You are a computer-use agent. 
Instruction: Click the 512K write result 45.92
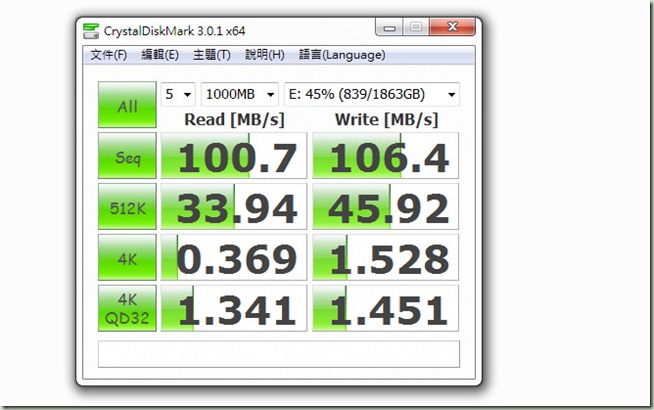coord(385,206)
